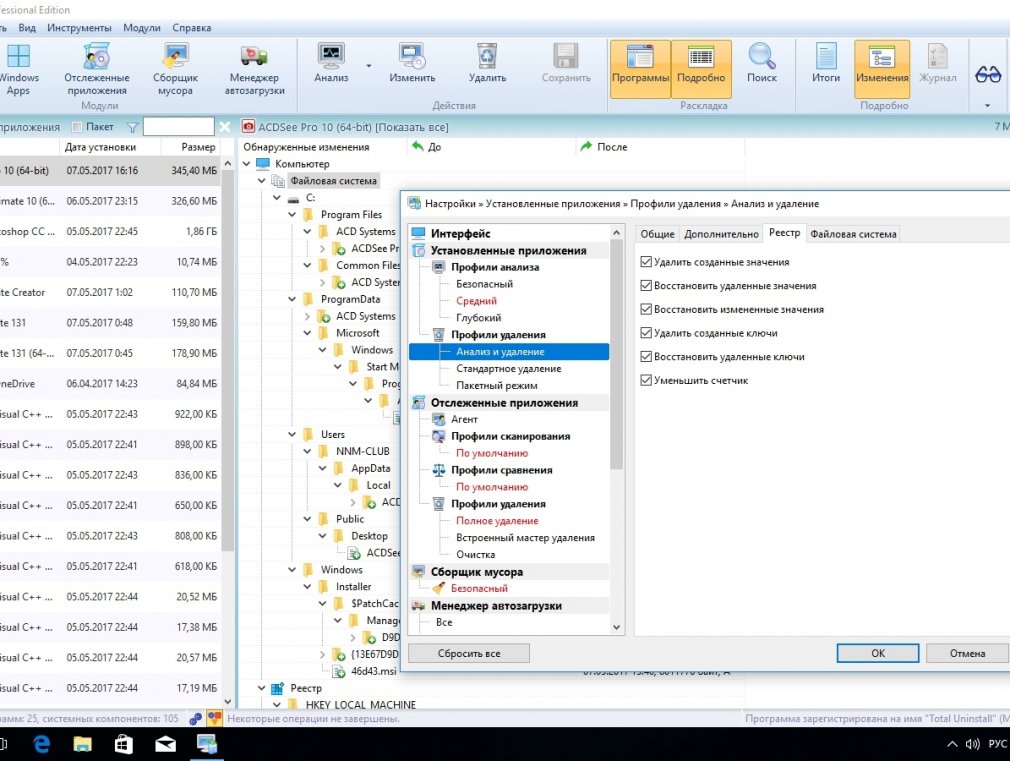
Task: Select Стандартное удаление profile
Action: click(x=509, y=369)
